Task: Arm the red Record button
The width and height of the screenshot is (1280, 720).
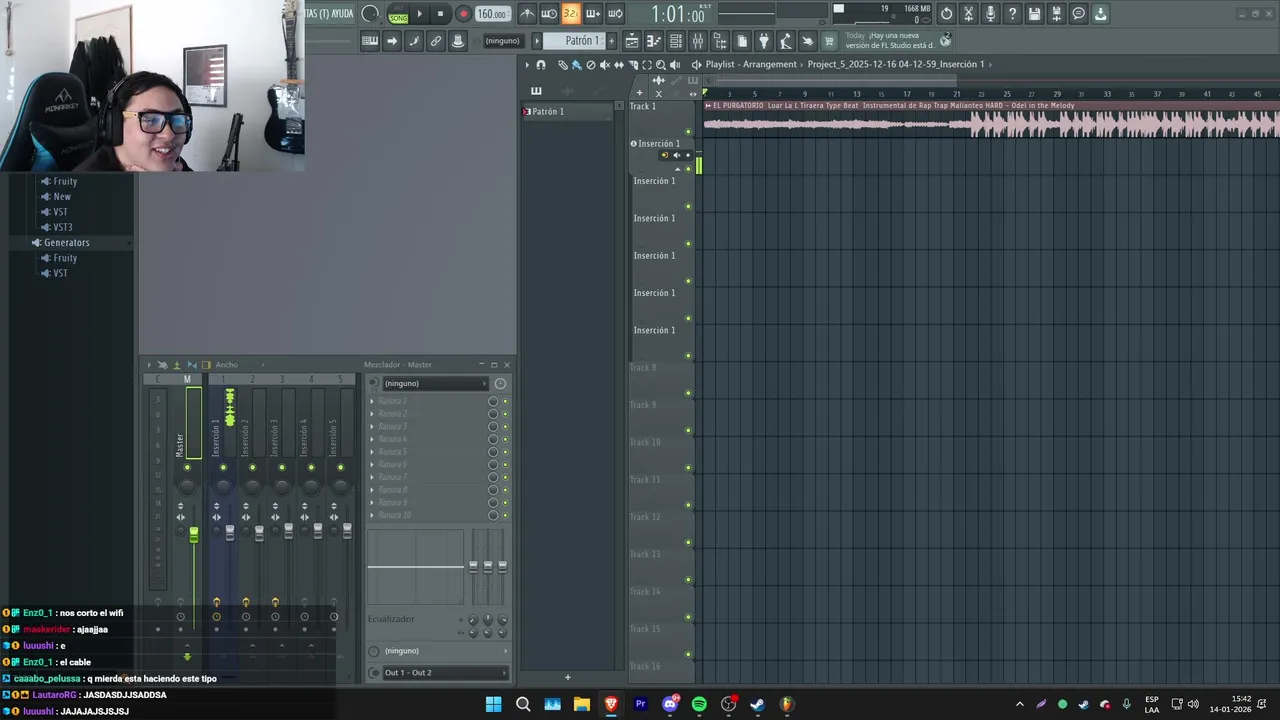Action: pyautogui.click(x=463, y=14)
